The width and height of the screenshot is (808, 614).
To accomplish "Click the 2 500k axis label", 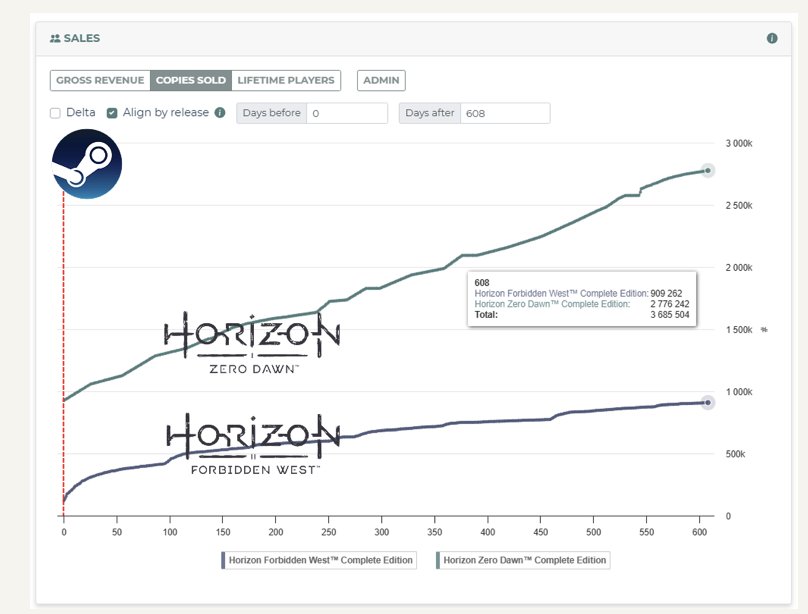I will [739, 206].
